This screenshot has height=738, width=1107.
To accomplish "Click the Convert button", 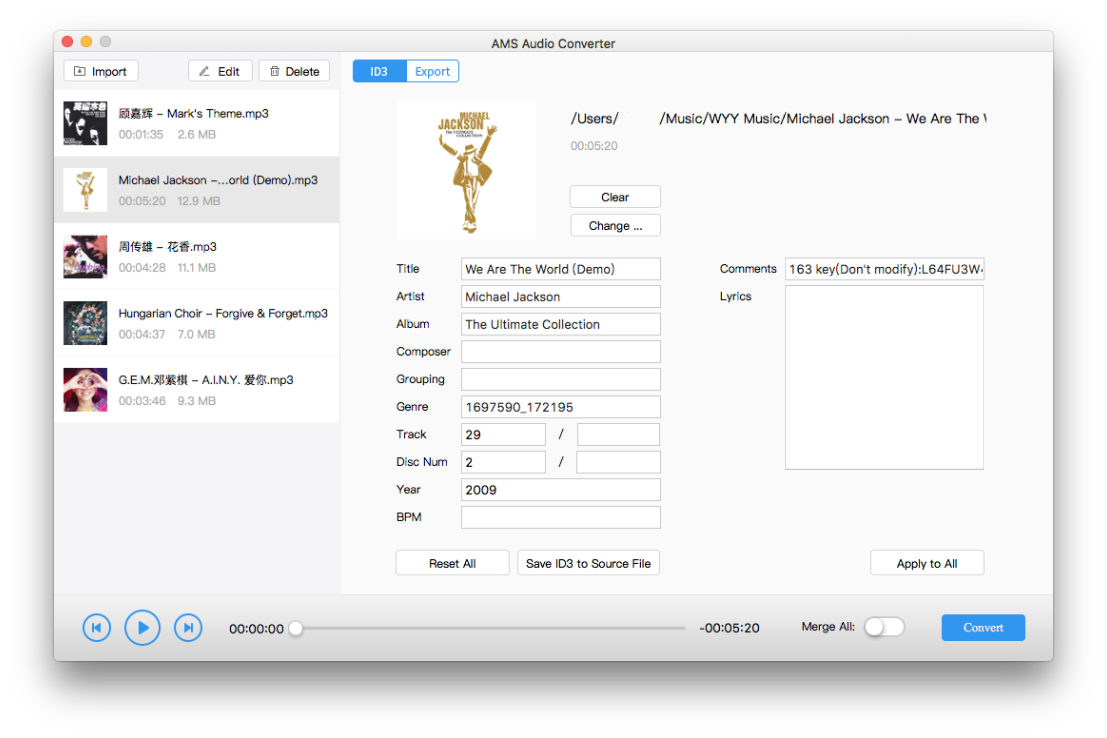I will (983, 628).
